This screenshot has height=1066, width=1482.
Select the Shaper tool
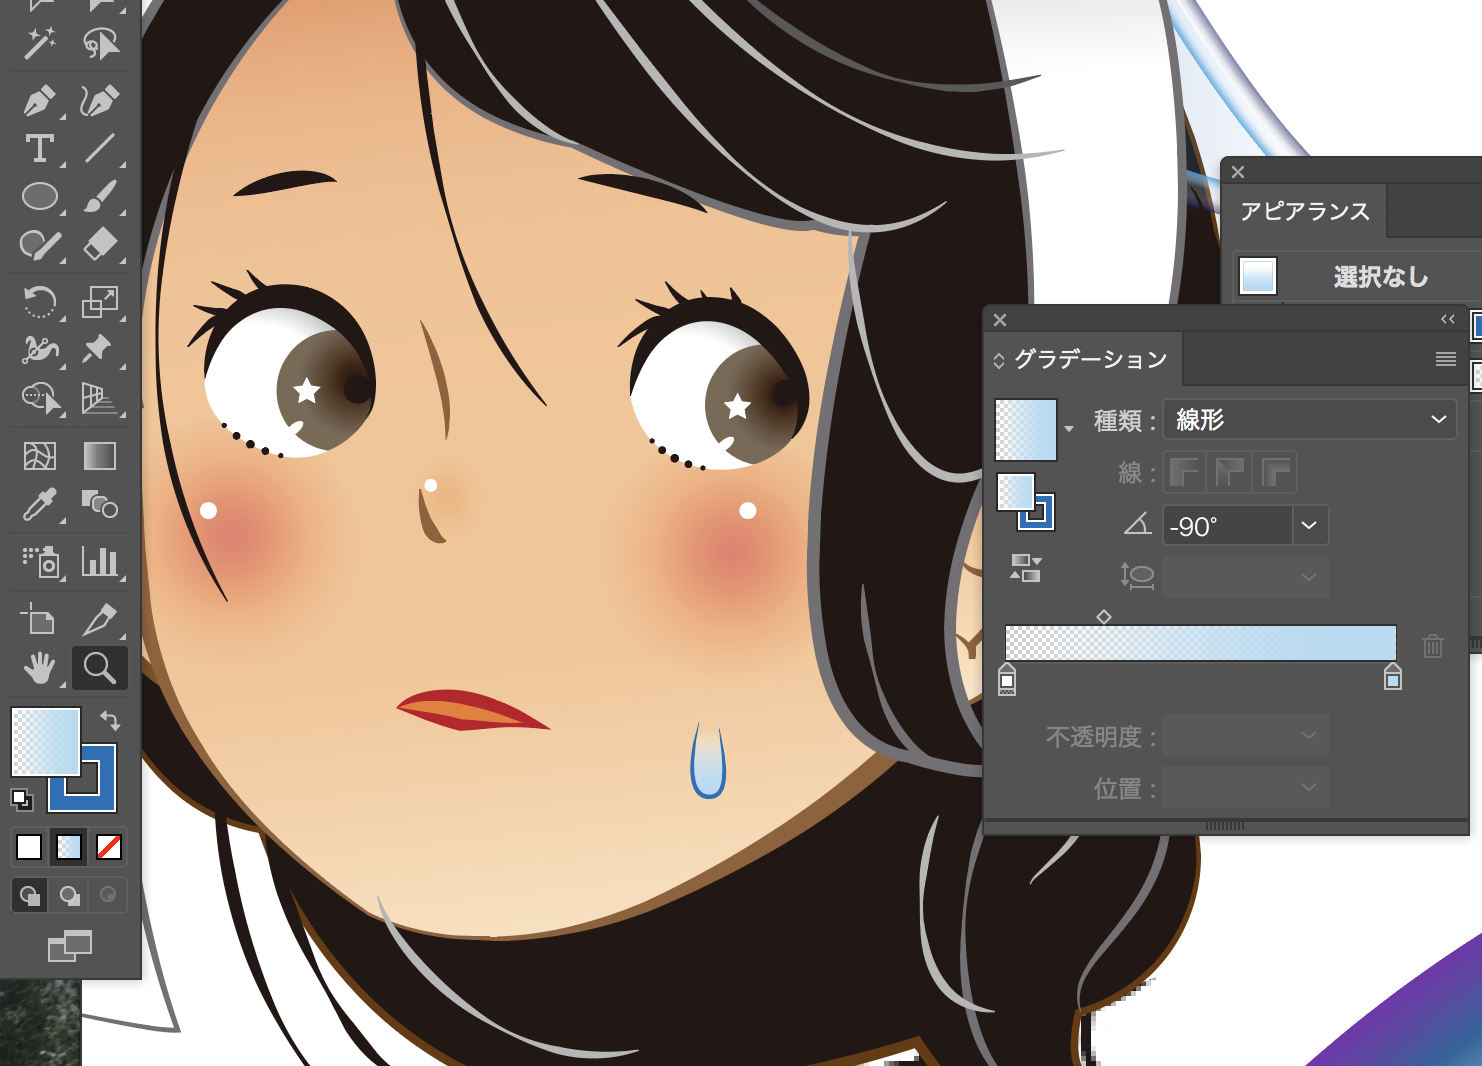pyautogui.click(x=40, y=244)
